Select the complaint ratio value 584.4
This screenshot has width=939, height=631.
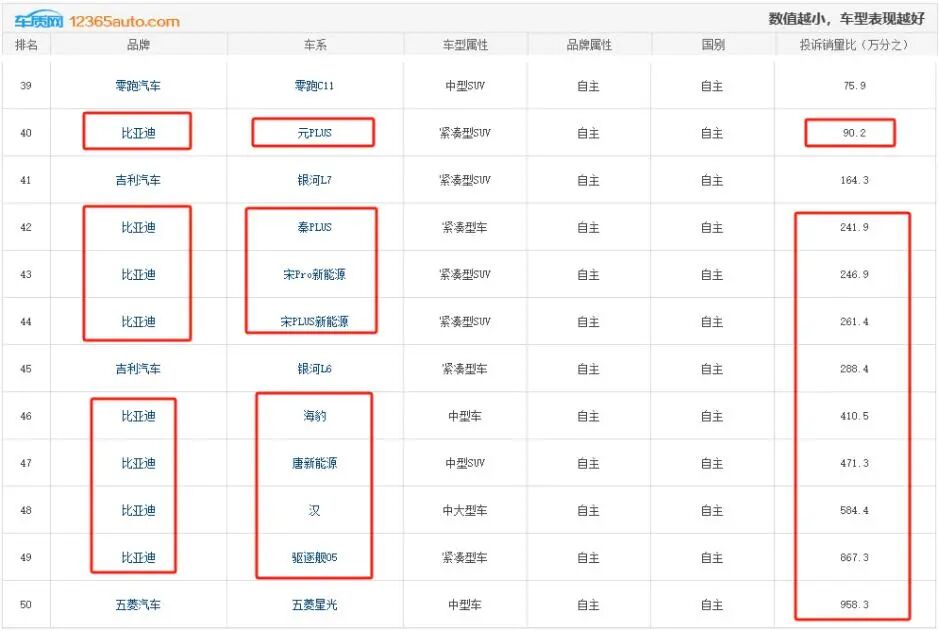(855, 511)
